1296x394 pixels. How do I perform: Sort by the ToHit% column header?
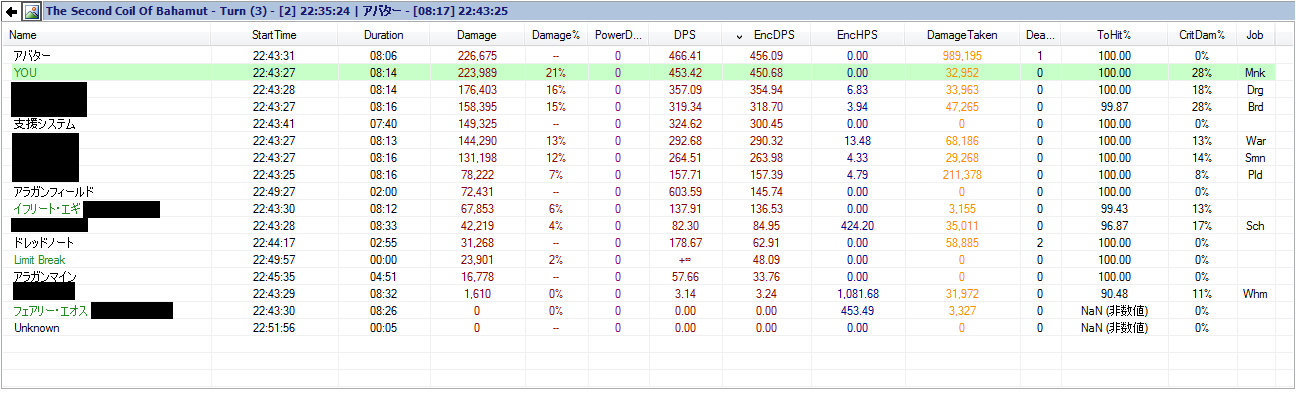pos(1114,35)
